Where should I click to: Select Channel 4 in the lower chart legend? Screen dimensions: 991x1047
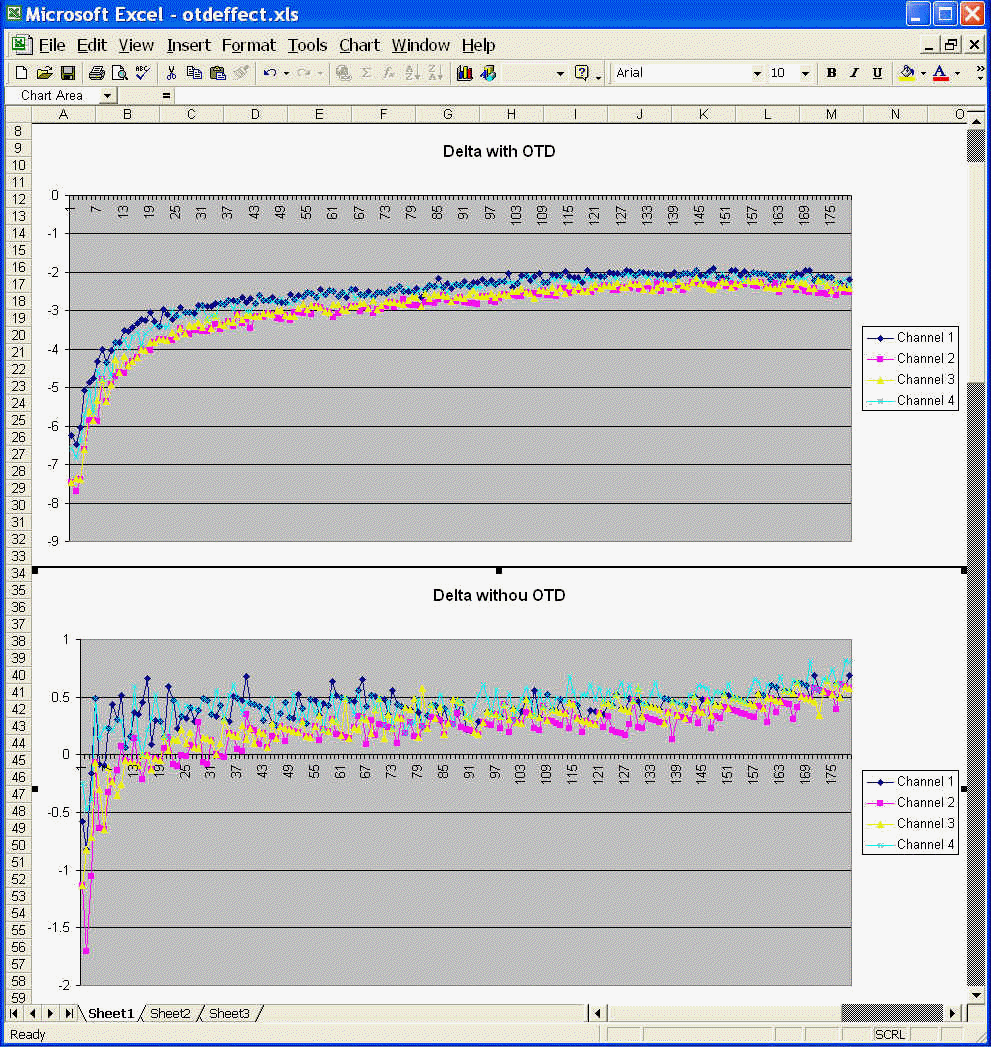[x=910, y=845]
